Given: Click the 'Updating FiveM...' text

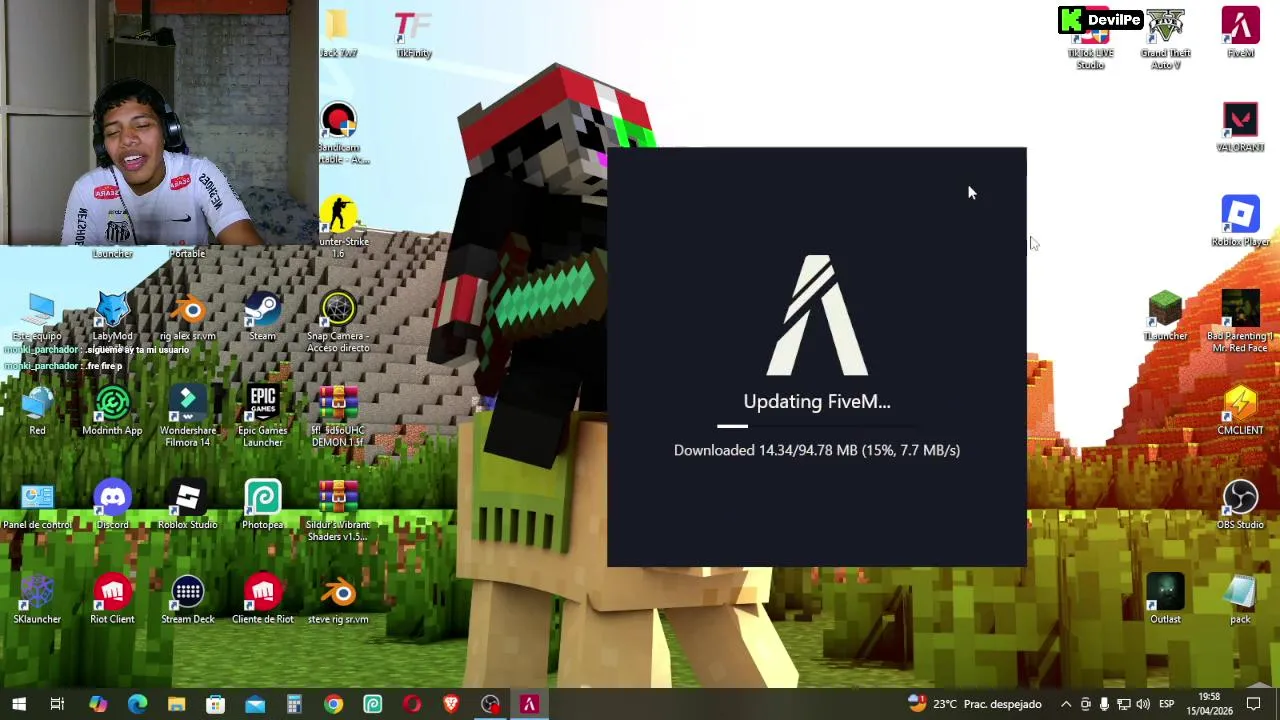Looking at the screenshot, I should [x=816, y=401].
